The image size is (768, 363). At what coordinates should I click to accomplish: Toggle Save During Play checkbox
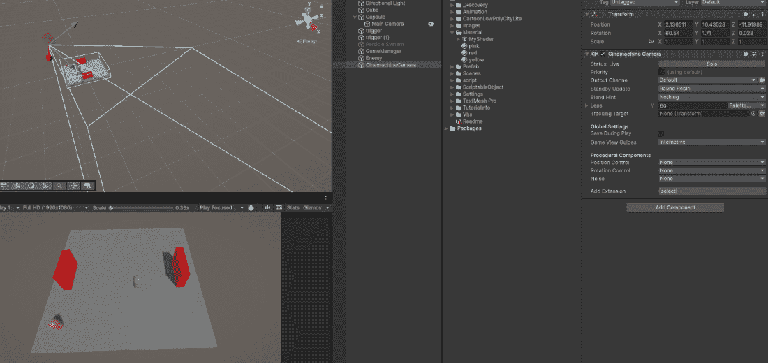(661, 133)
